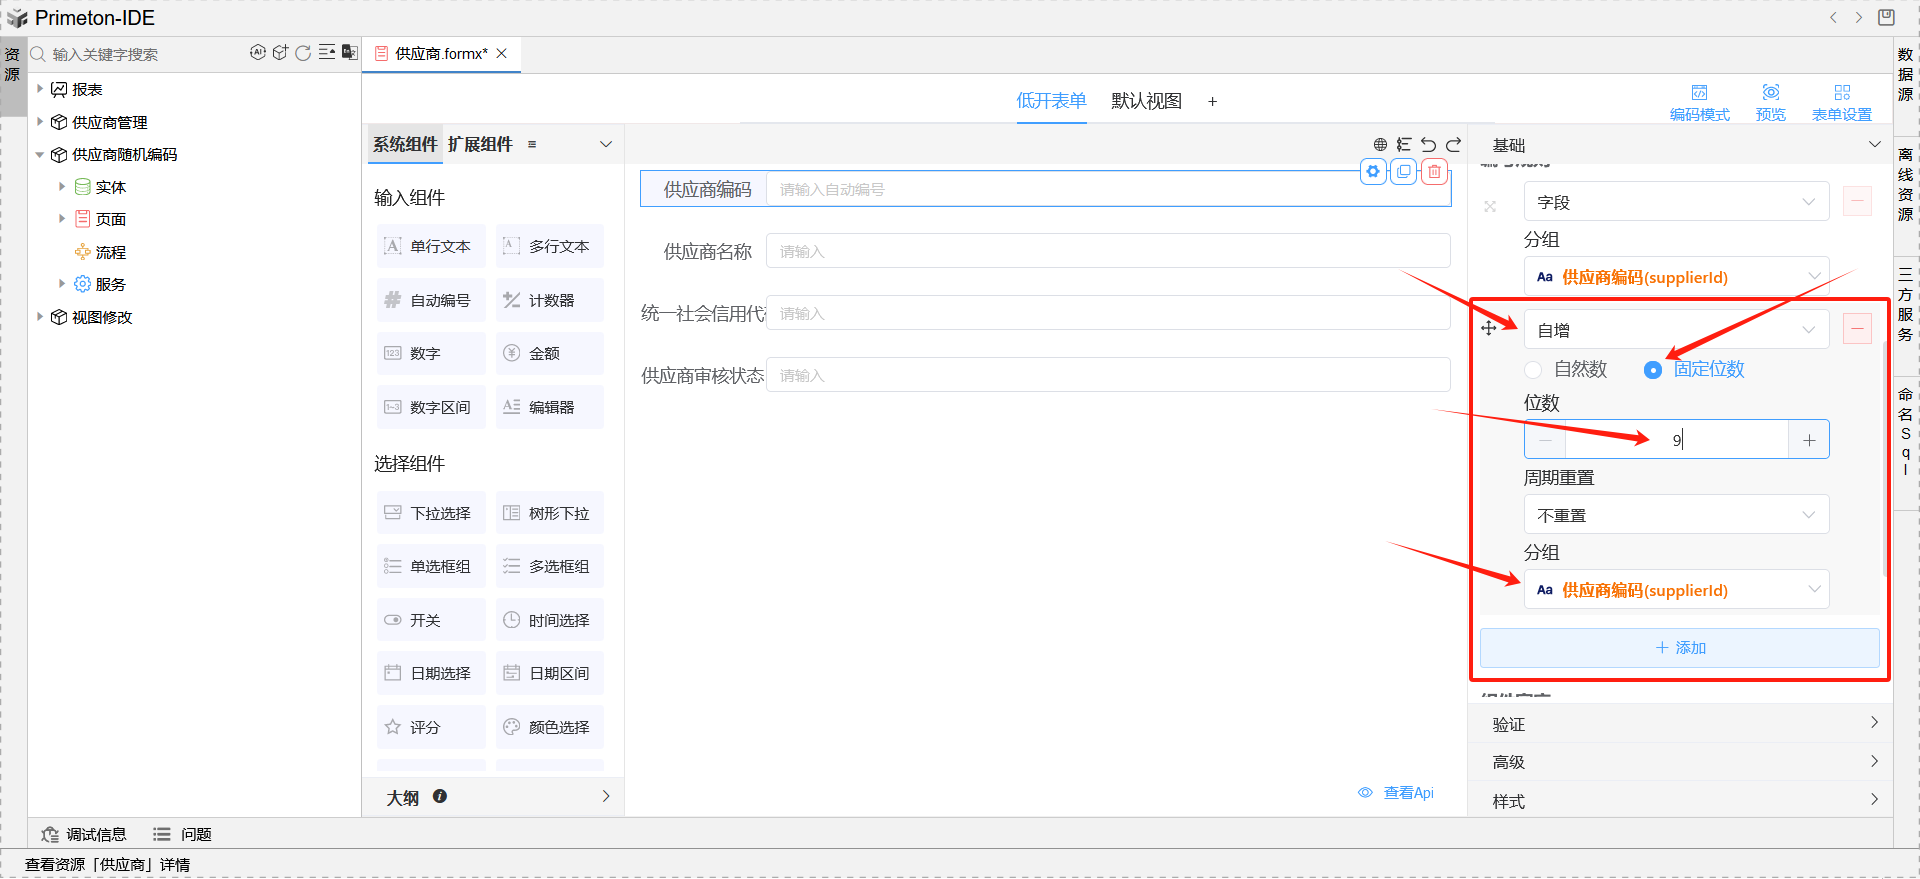Open 表单设置 form settings
This screenshot has width=1920, height=879.
click(x=1841, y=102)
